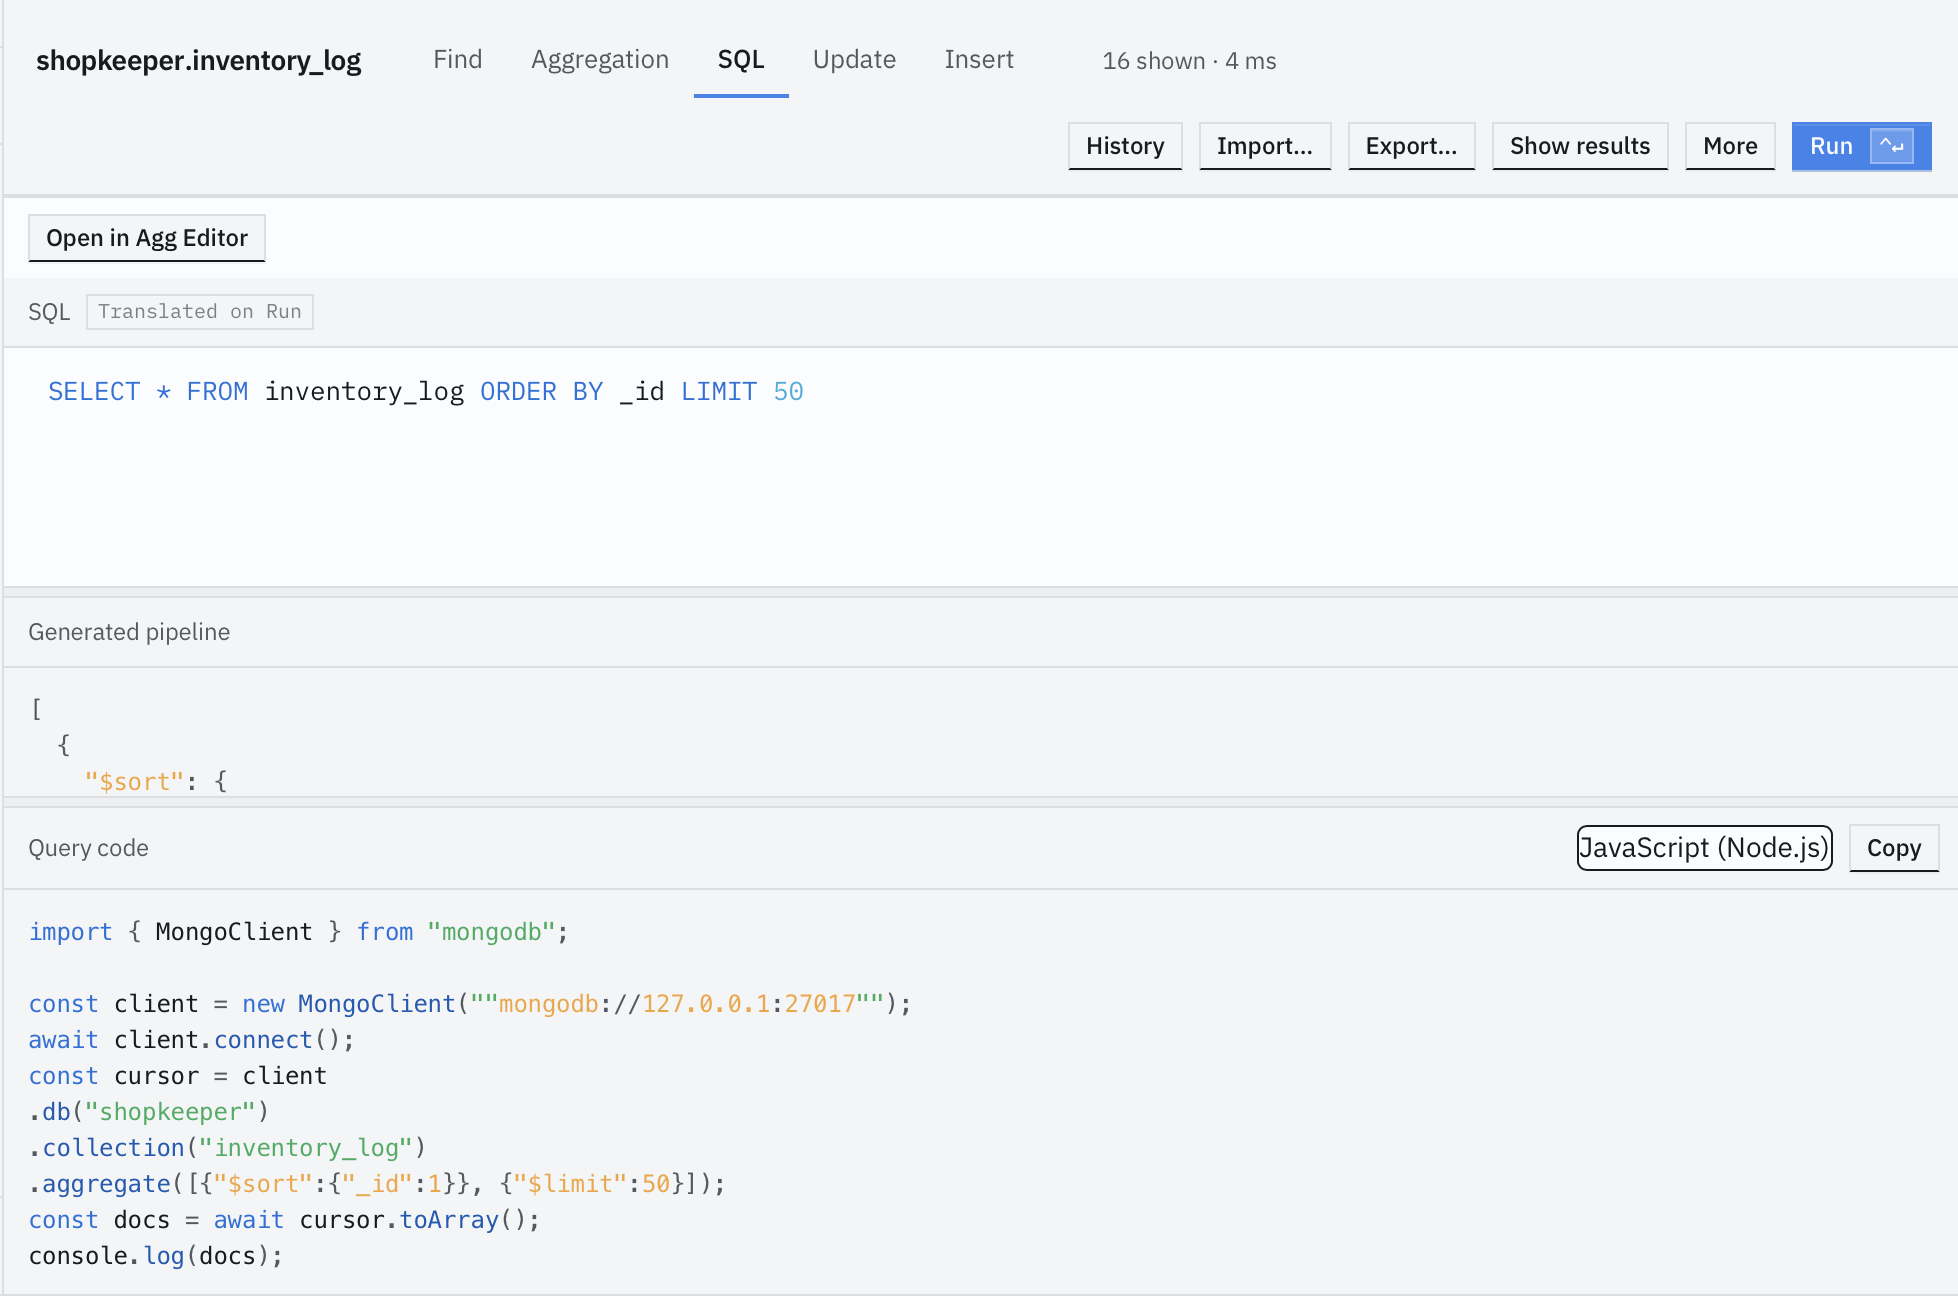Image resolution: width=1958 pixels, height=1296 pixels.
Task: Click the .db("shopkeeper") code line
Action: [x=148, y=1112]
